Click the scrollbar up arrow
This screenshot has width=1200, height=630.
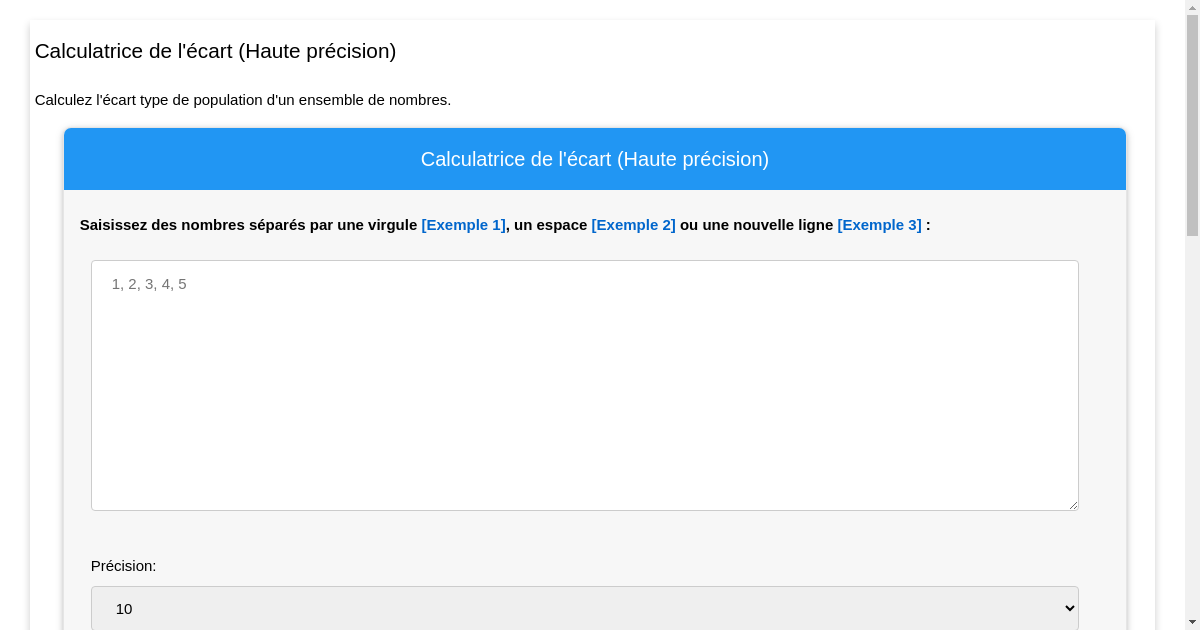click(x=1191, y=8)
